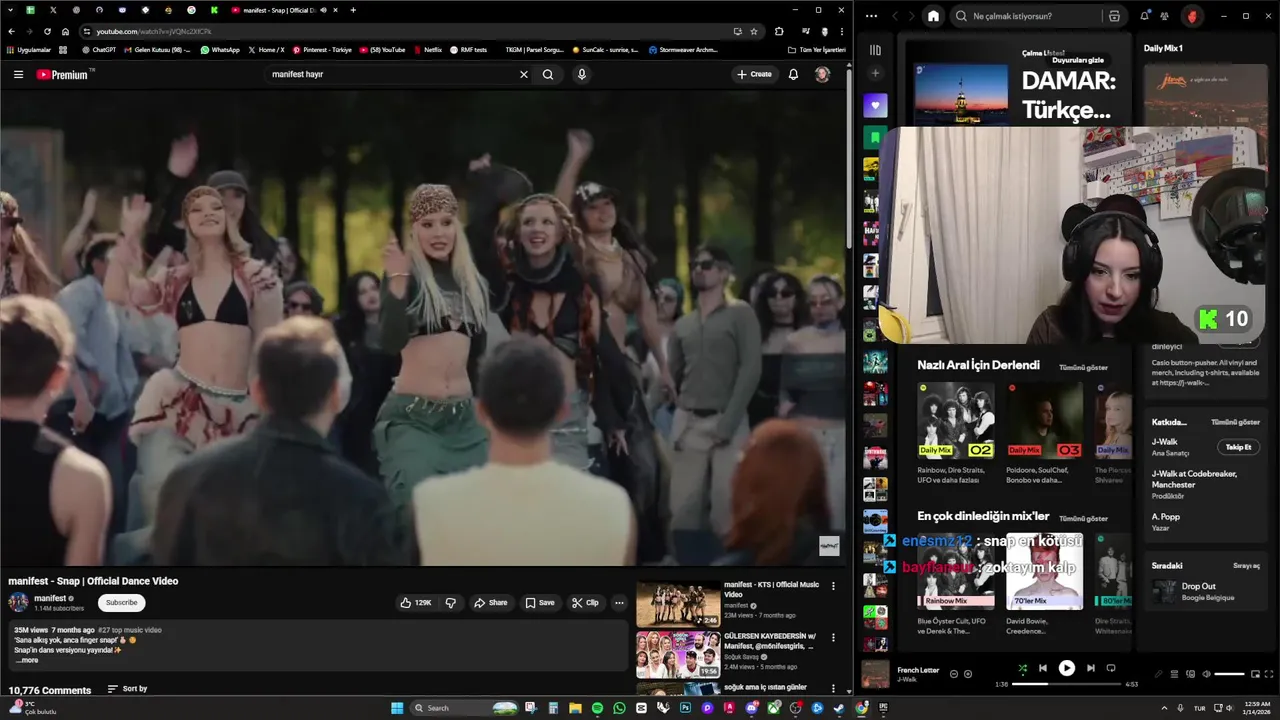Viewport: 1280px width, 720px height.
Task: Open more actions ellipsis below video
Action: (x=619, y=603)
